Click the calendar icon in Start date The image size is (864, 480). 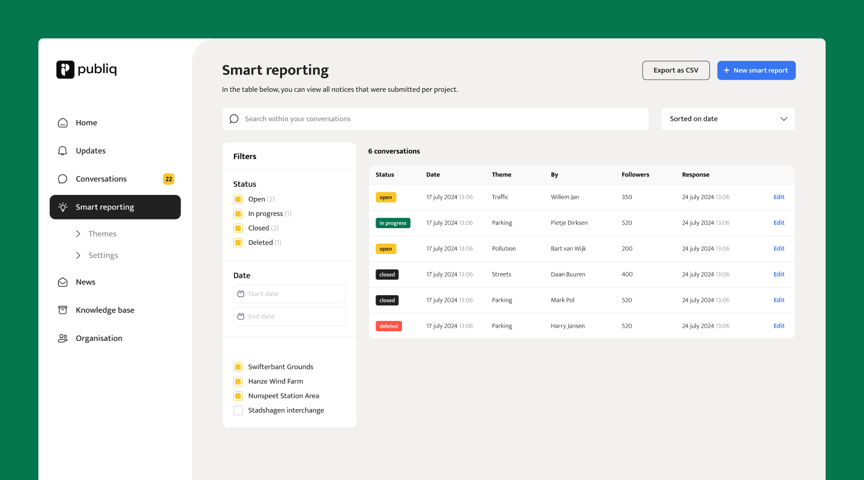[241, 294]
